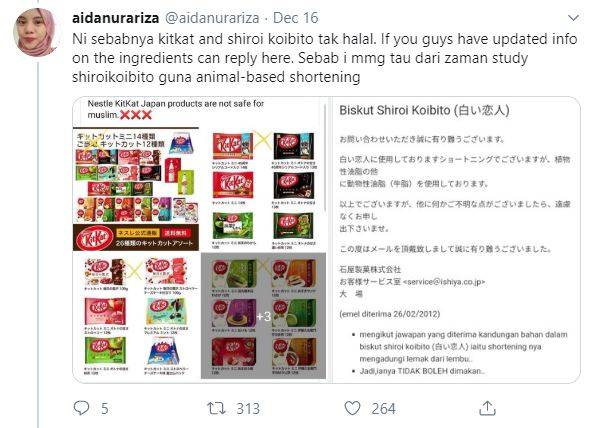
Task: Open aidanurariza's profile avatar
Action: pos(36,33)
